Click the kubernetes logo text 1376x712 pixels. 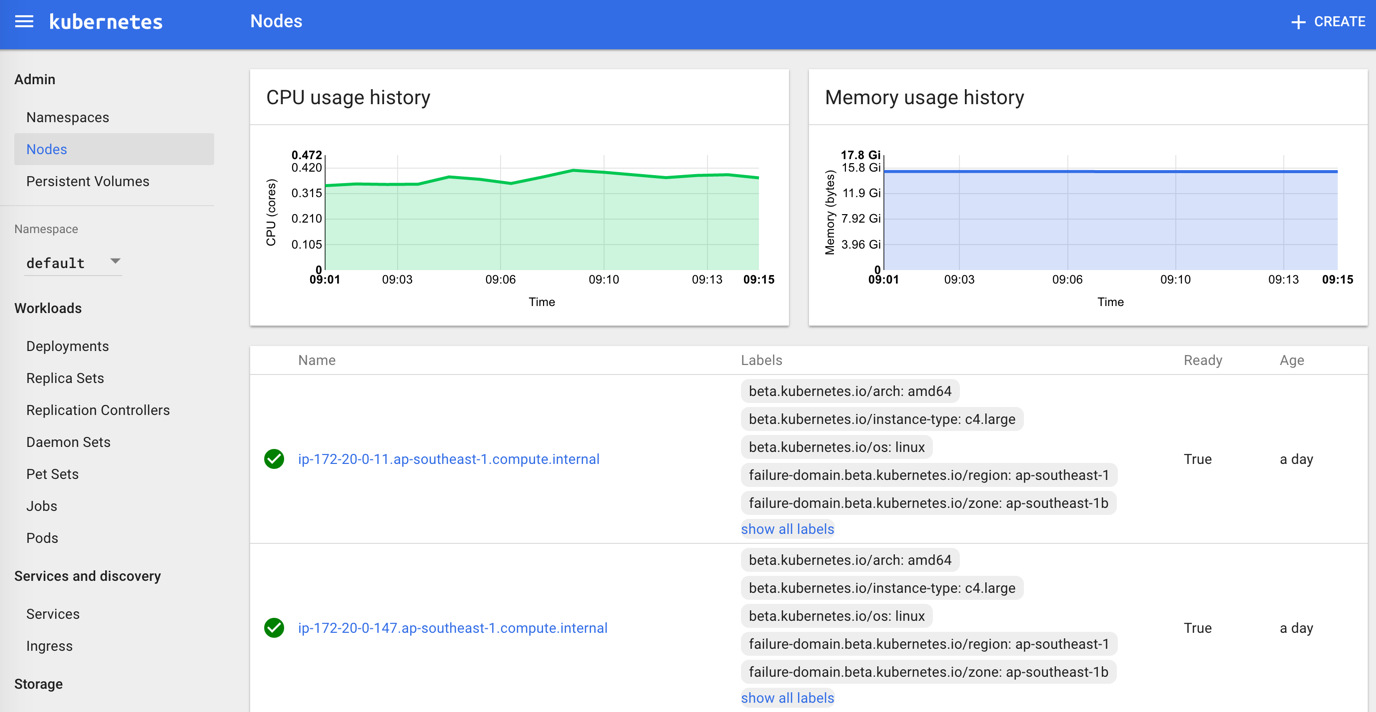[106, 22]
